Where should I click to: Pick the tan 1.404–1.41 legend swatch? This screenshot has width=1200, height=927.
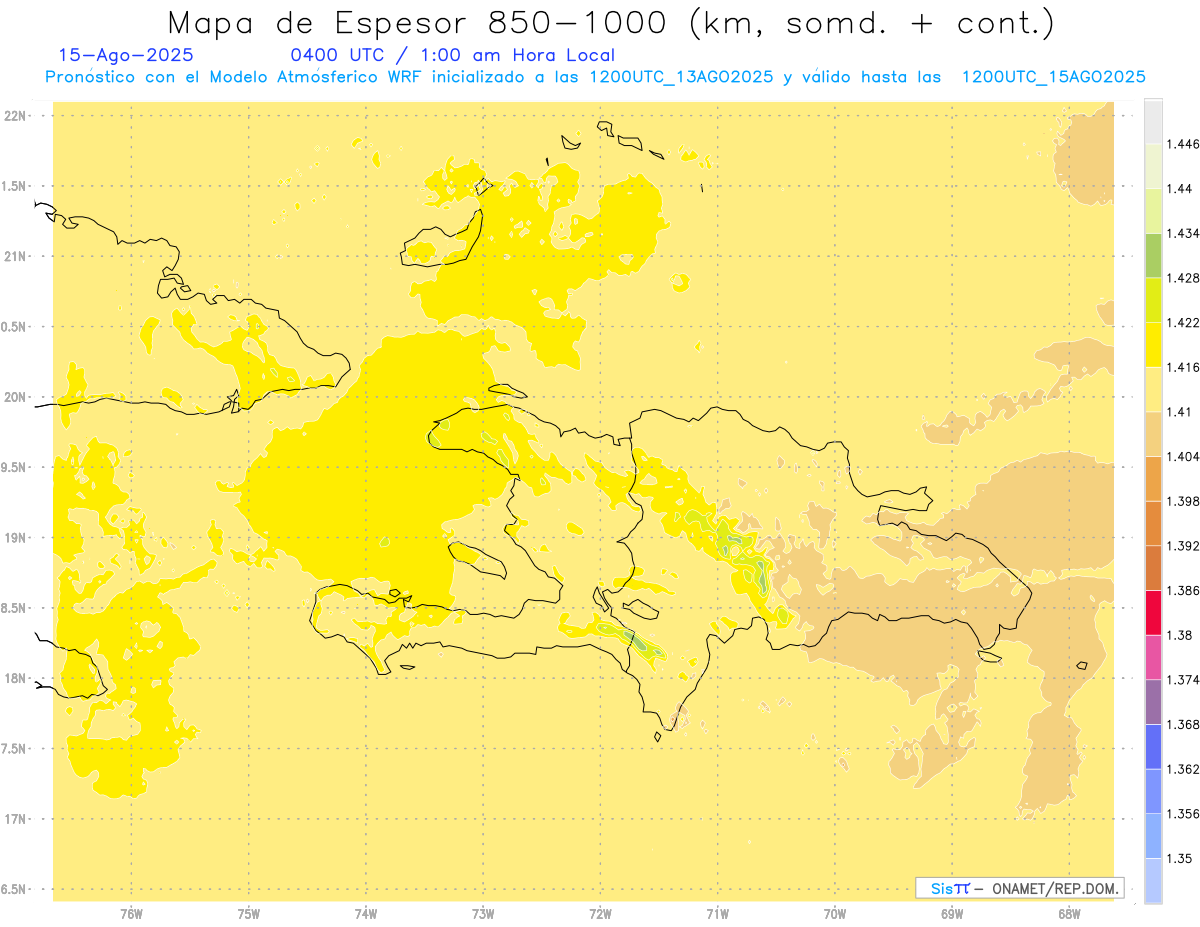tap(1153, 433)
